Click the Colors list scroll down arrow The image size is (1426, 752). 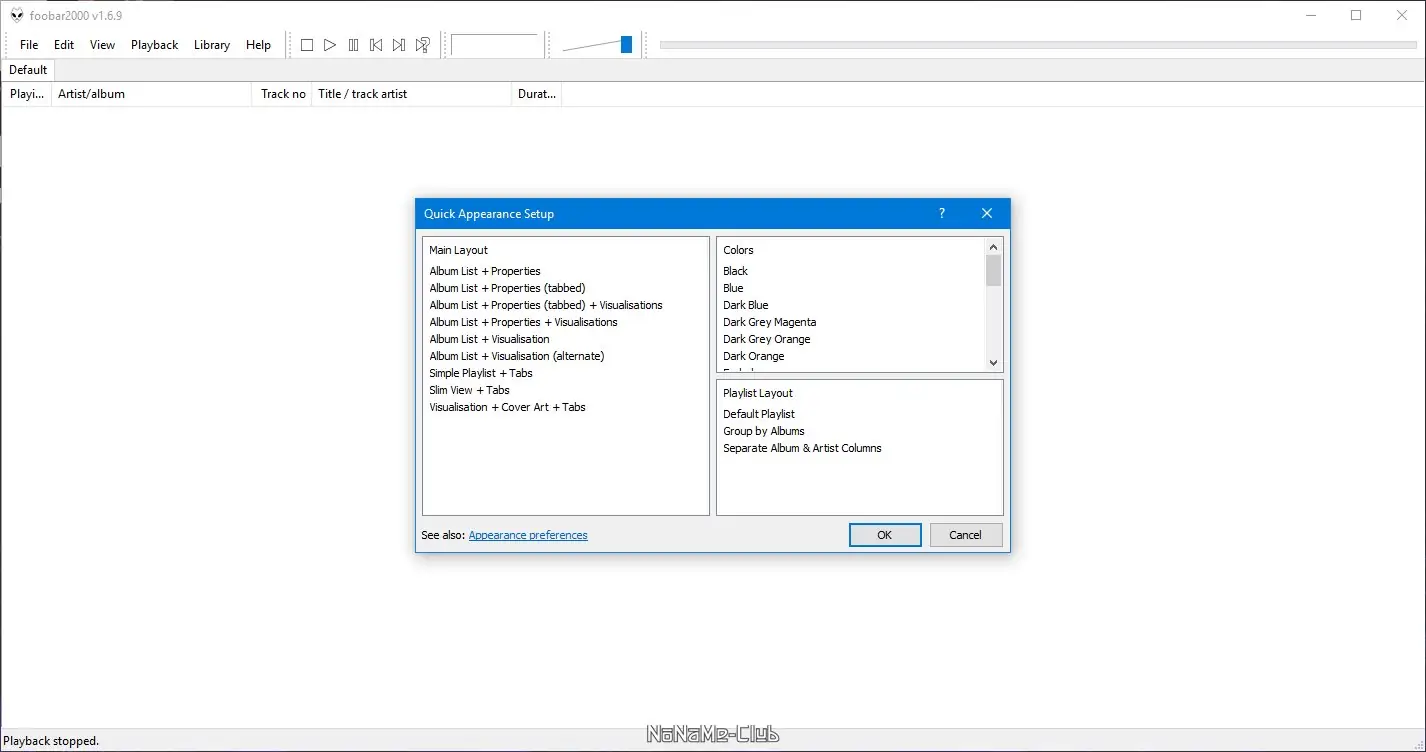(x=993, y=363)
